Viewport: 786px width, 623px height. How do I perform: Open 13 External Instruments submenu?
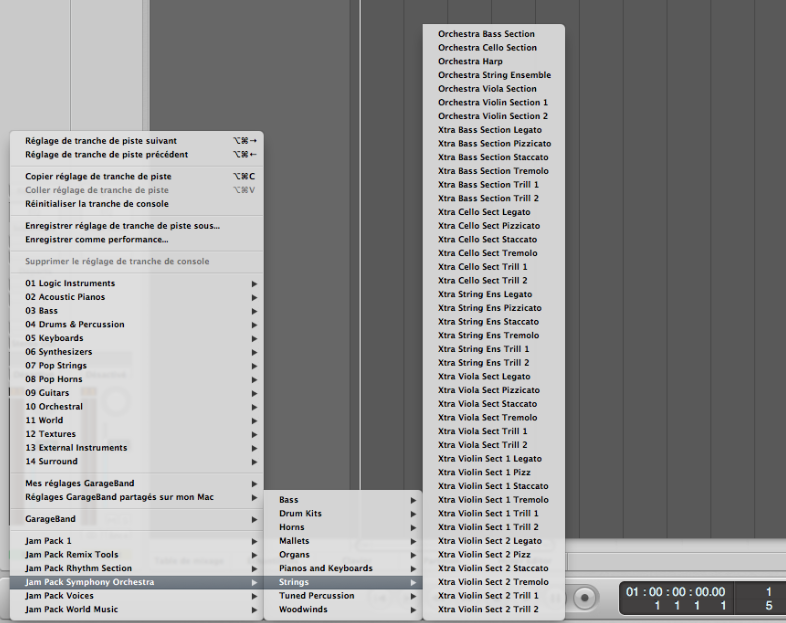136,448
